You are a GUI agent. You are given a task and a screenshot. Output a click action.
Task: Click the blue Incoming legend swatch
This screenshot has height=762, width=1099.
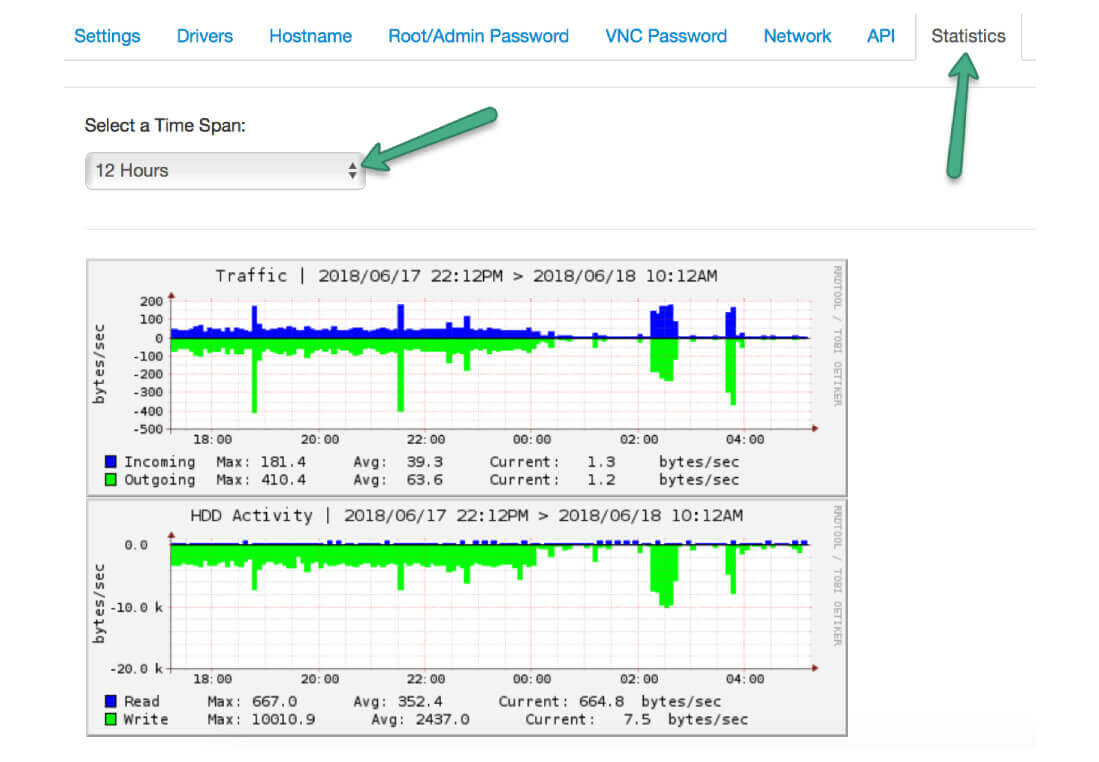[110, 461]
